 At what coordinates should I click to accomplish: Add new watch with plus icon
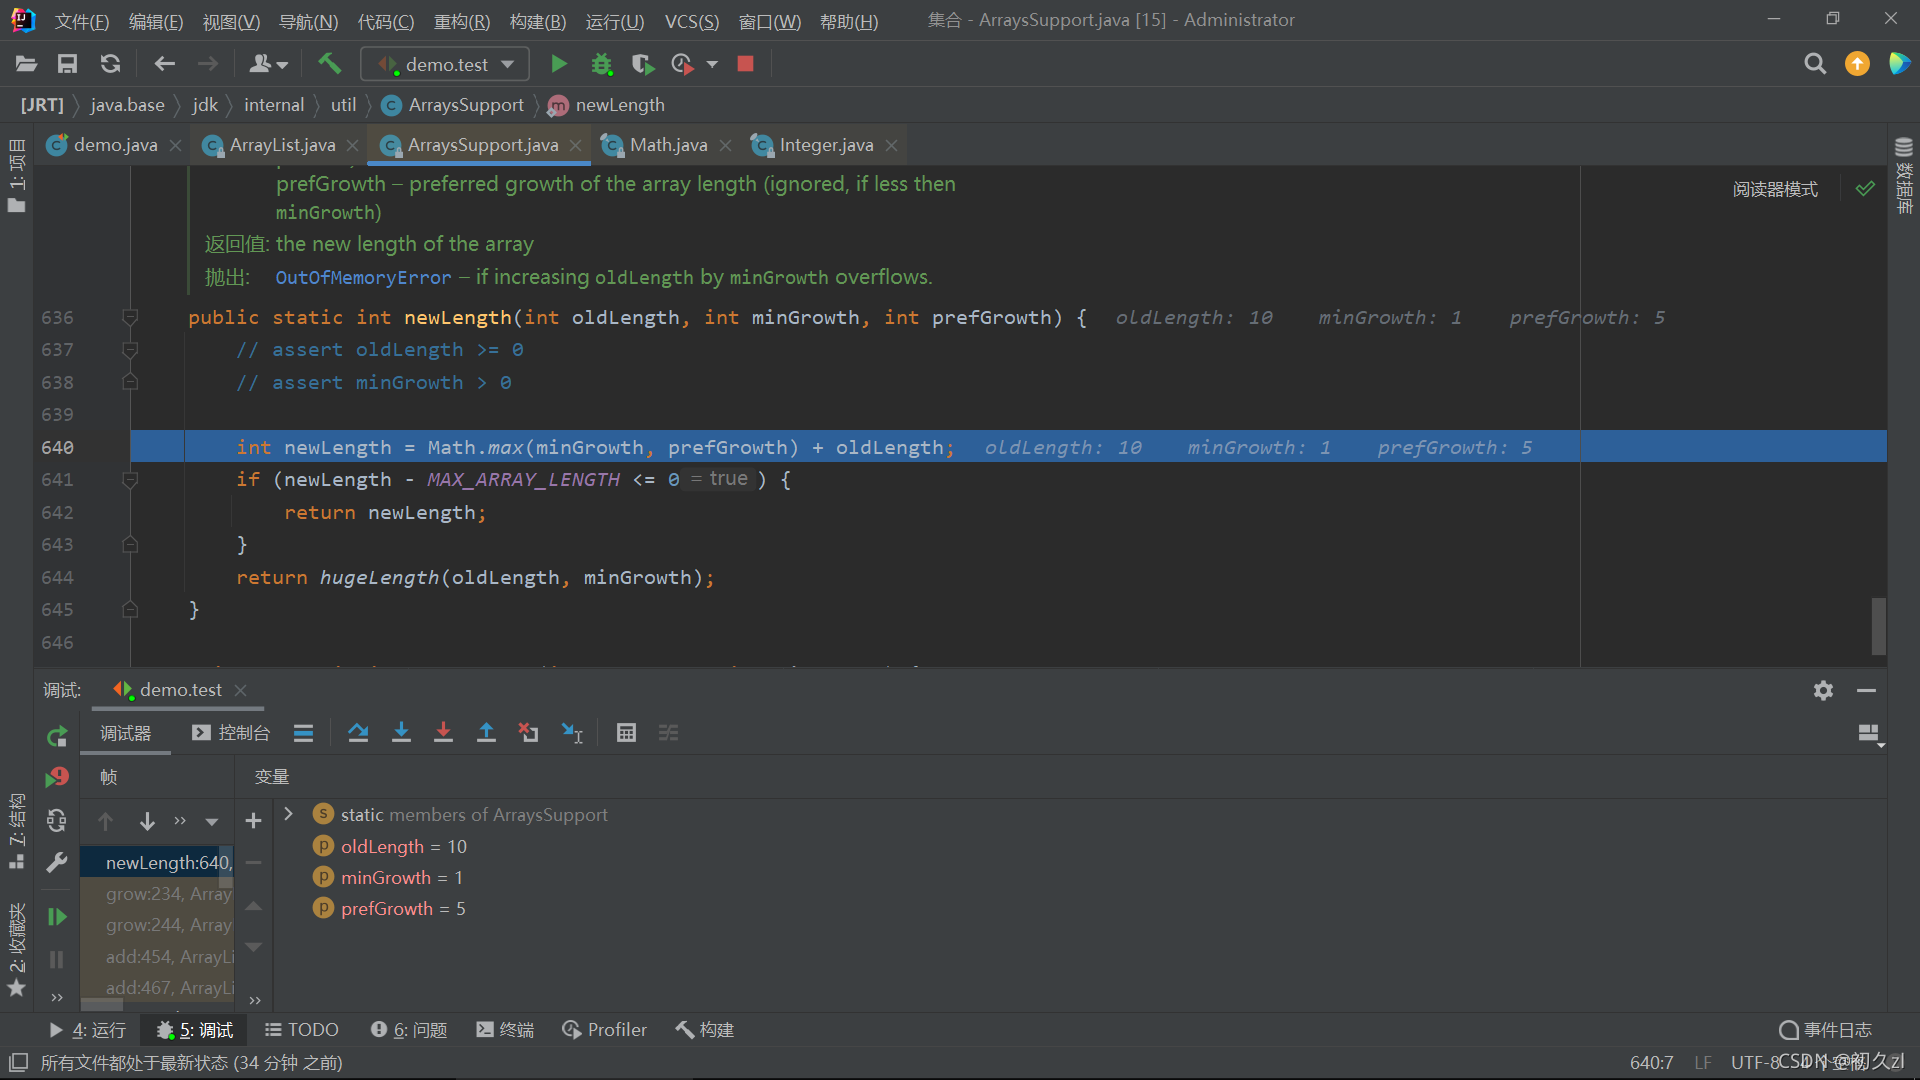253,821
